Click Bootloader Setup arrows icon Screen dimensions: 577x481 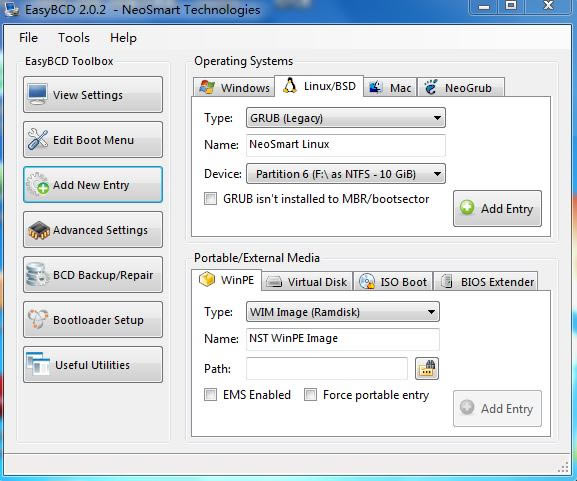pyautogui.click(x=38, y=319)
